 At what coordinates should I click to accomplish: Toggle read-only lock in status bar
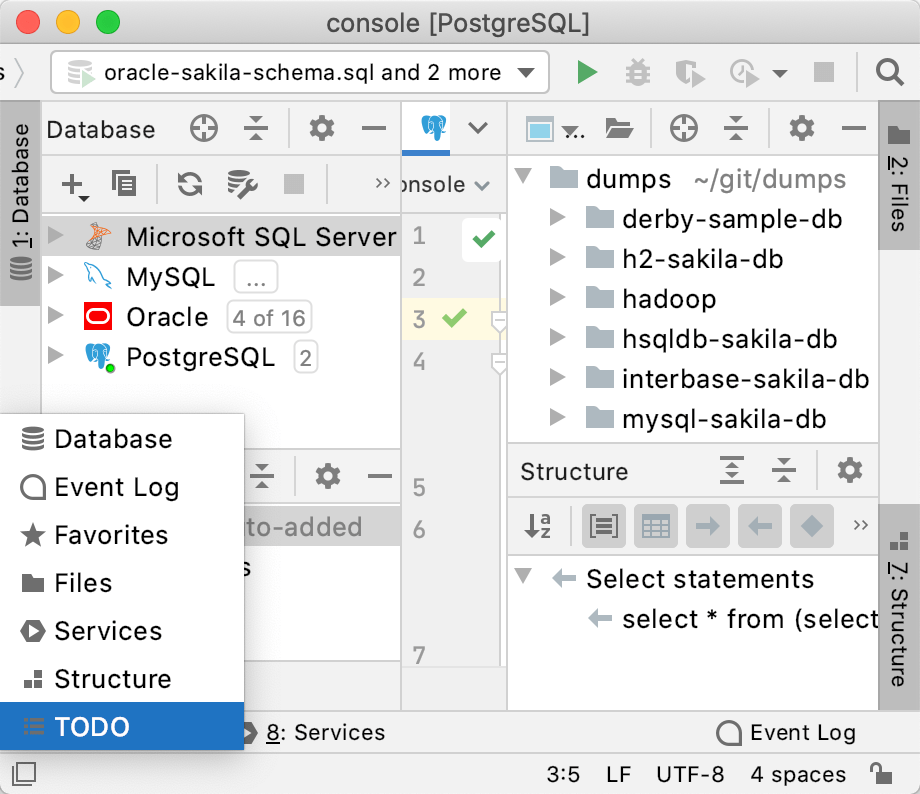881,774
